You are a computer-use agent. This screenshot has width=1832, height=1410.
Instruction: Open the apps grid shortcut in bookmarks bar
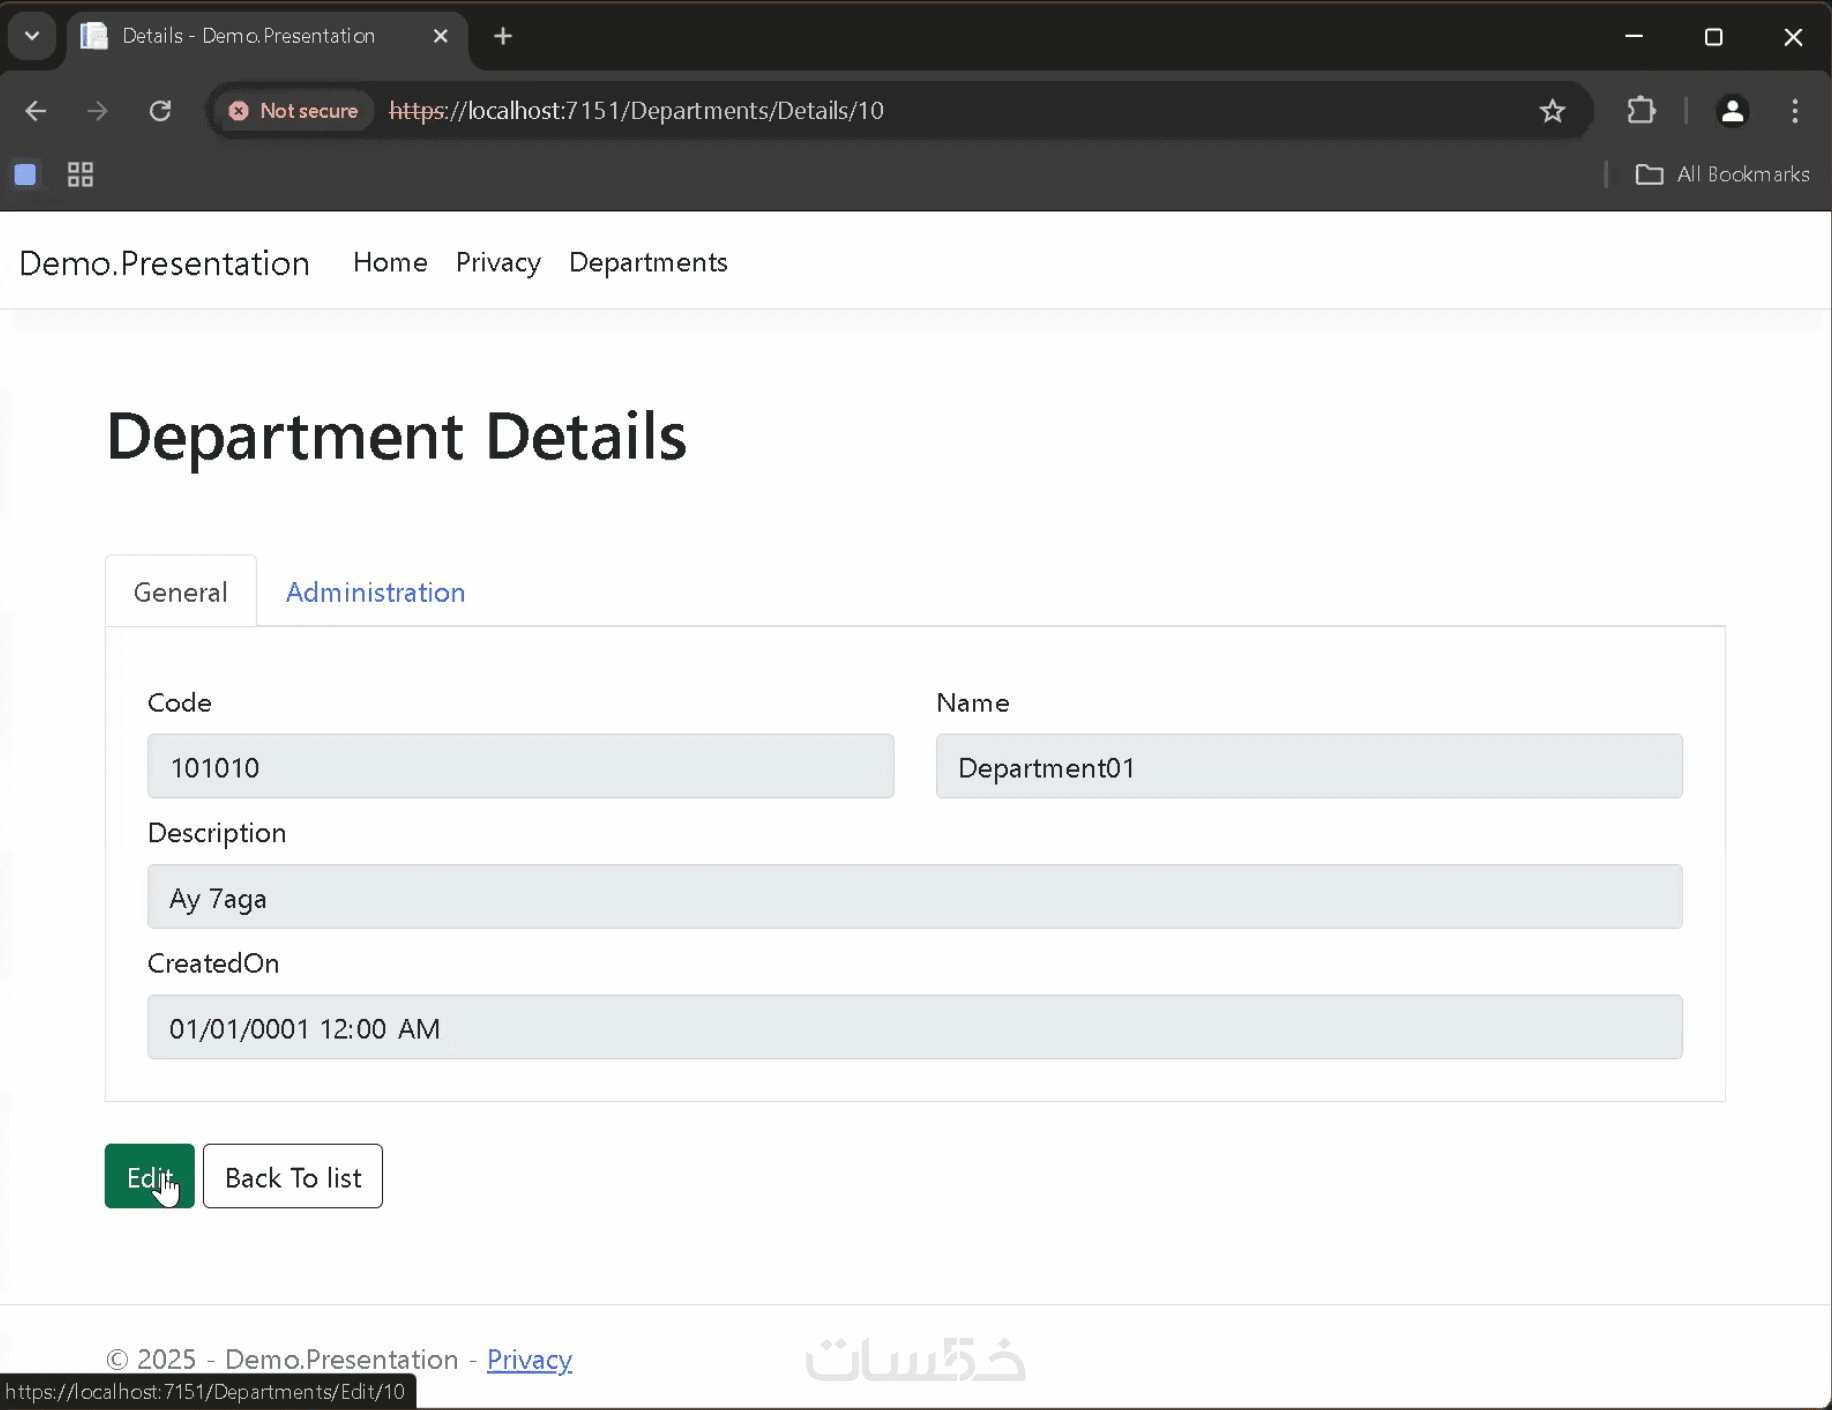80,175
